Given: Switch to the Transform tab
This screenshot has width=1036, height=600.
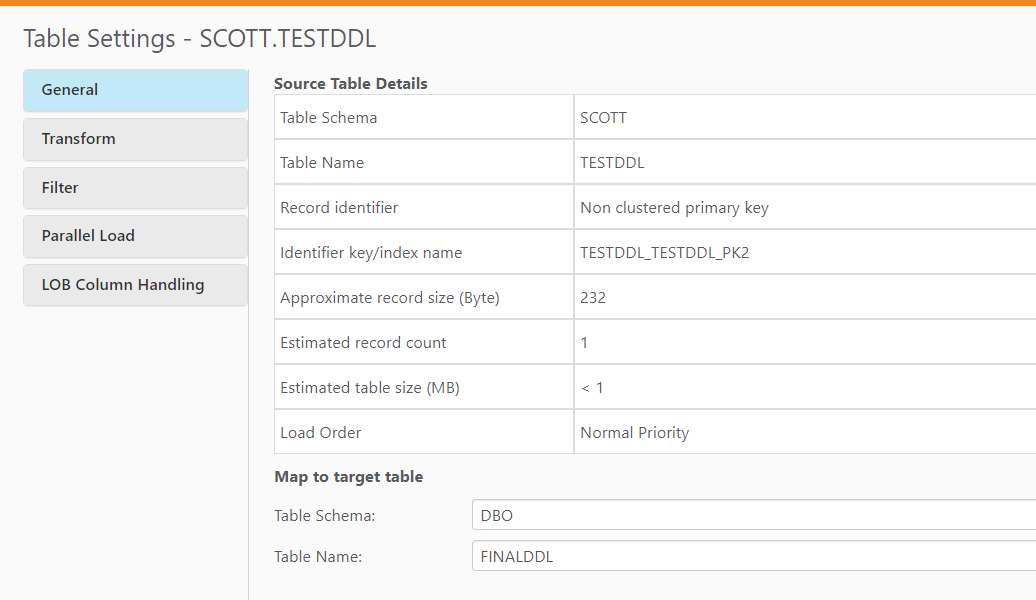Looking at the screenshot, I should [x=135, y=139].
